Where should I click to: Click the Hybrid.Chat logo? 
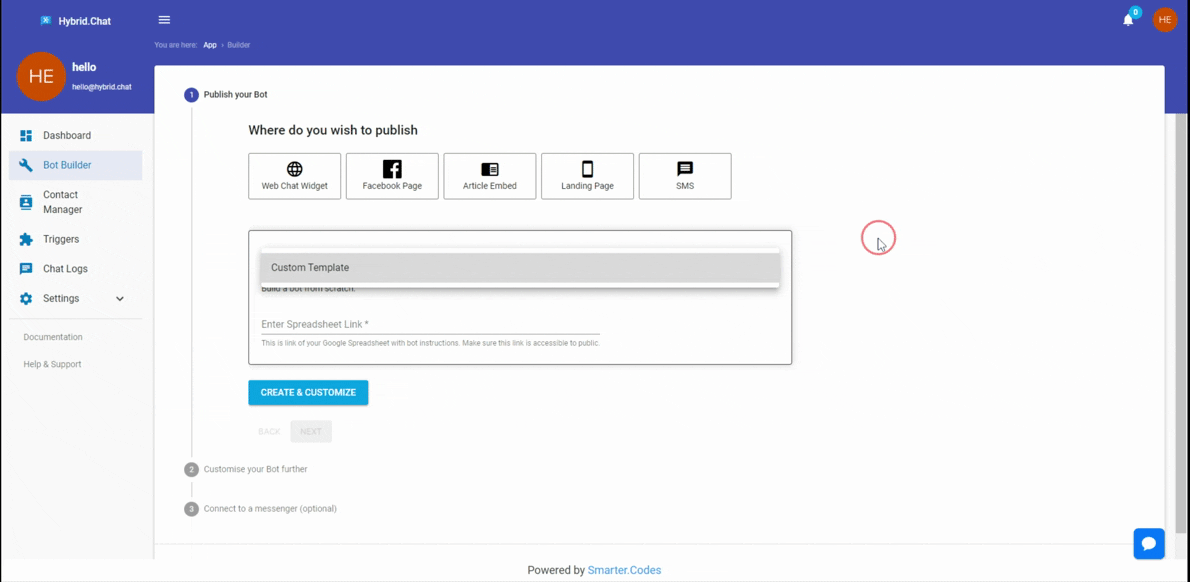pyautogui.click(x=75, y=21)
